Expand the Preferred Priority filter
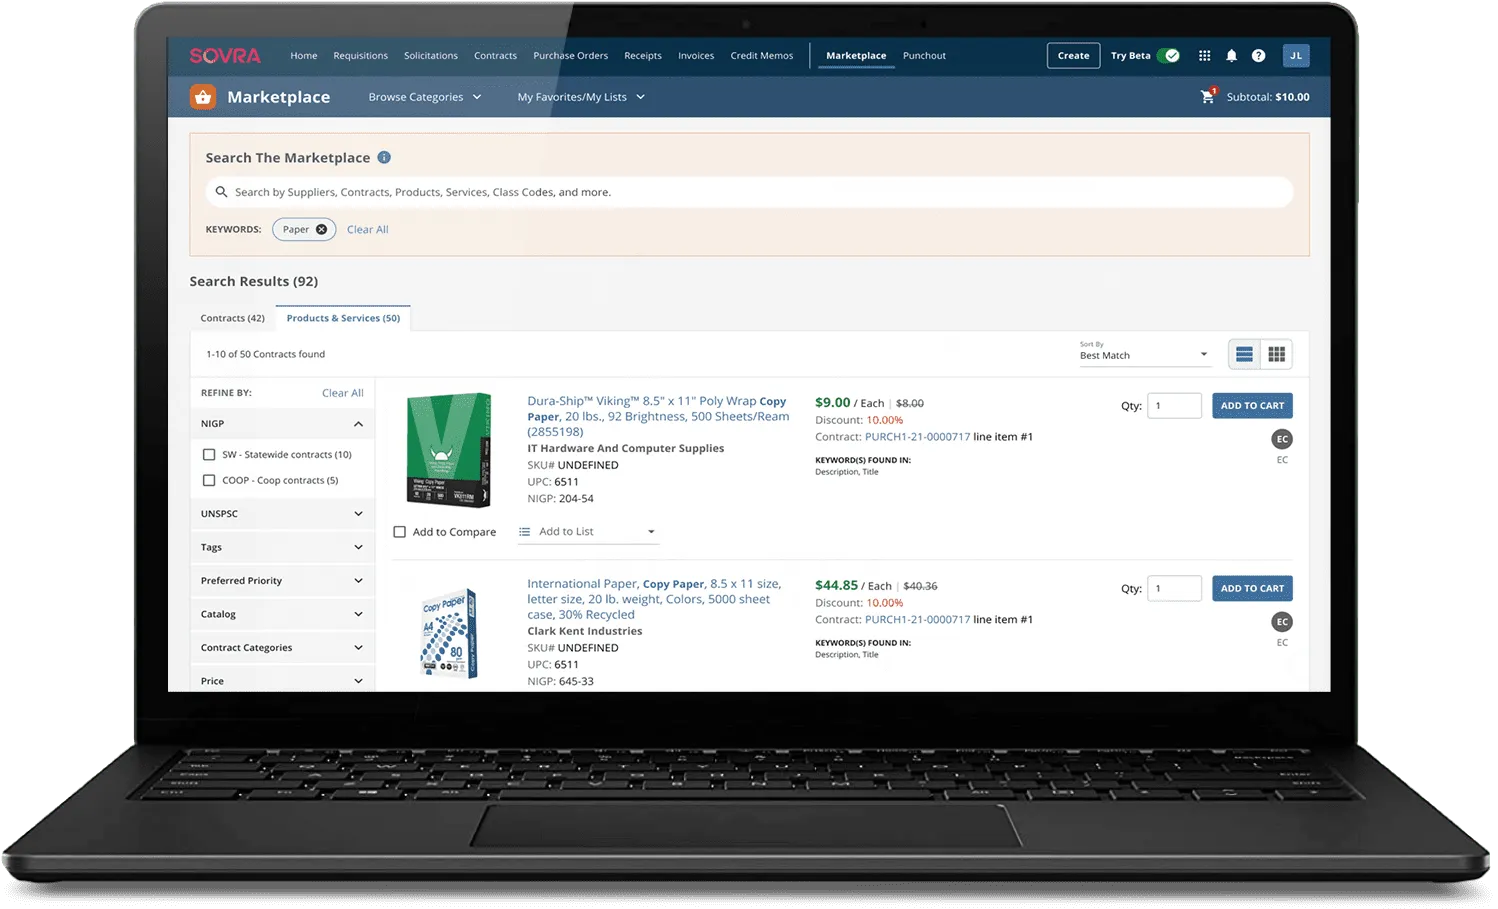 282,581
